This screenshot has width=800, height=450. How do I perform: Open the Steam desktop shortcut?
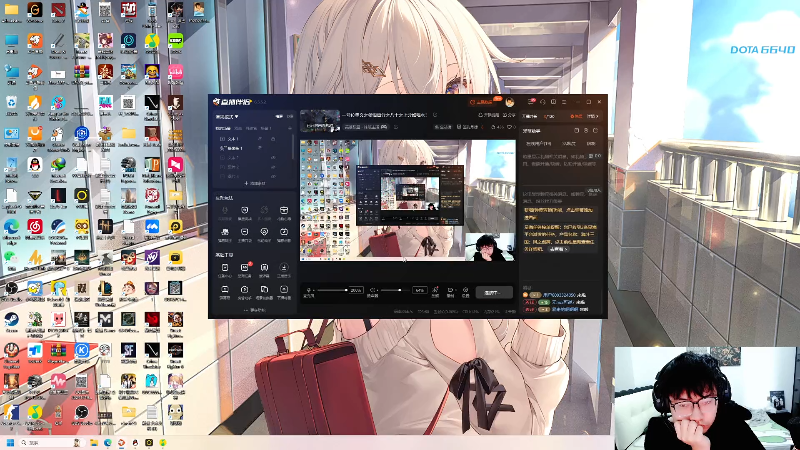tap(11, 321)
